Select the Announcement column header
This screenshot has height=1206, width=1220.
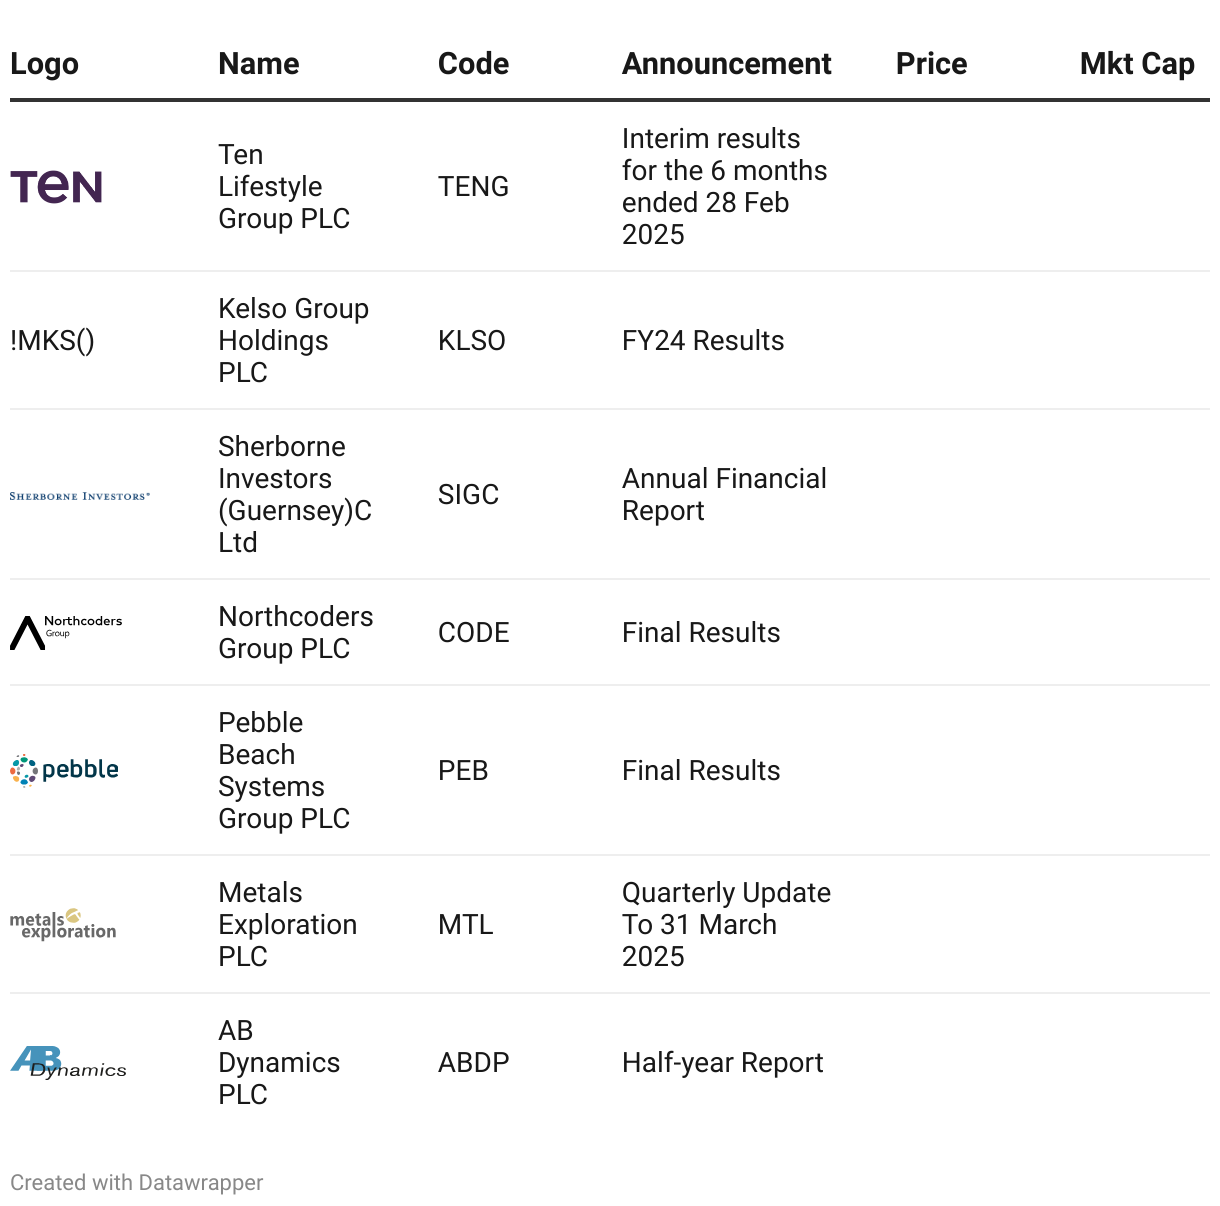coord(726,64)
